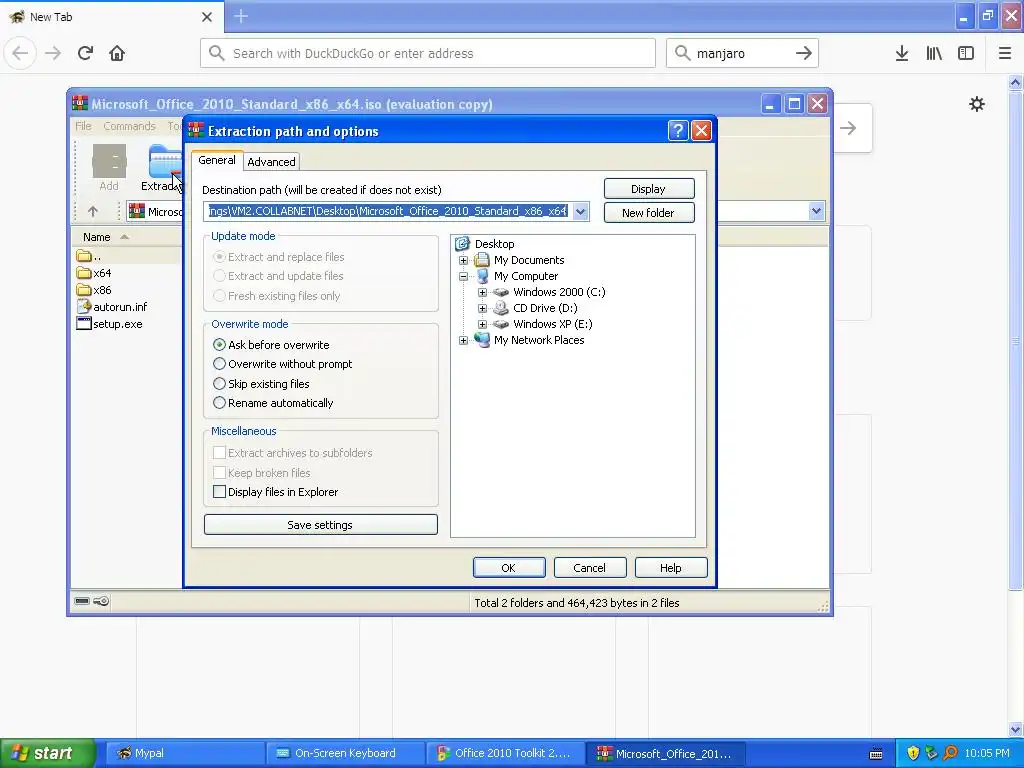Open the browser Home page icon

(x=117, y=53)
